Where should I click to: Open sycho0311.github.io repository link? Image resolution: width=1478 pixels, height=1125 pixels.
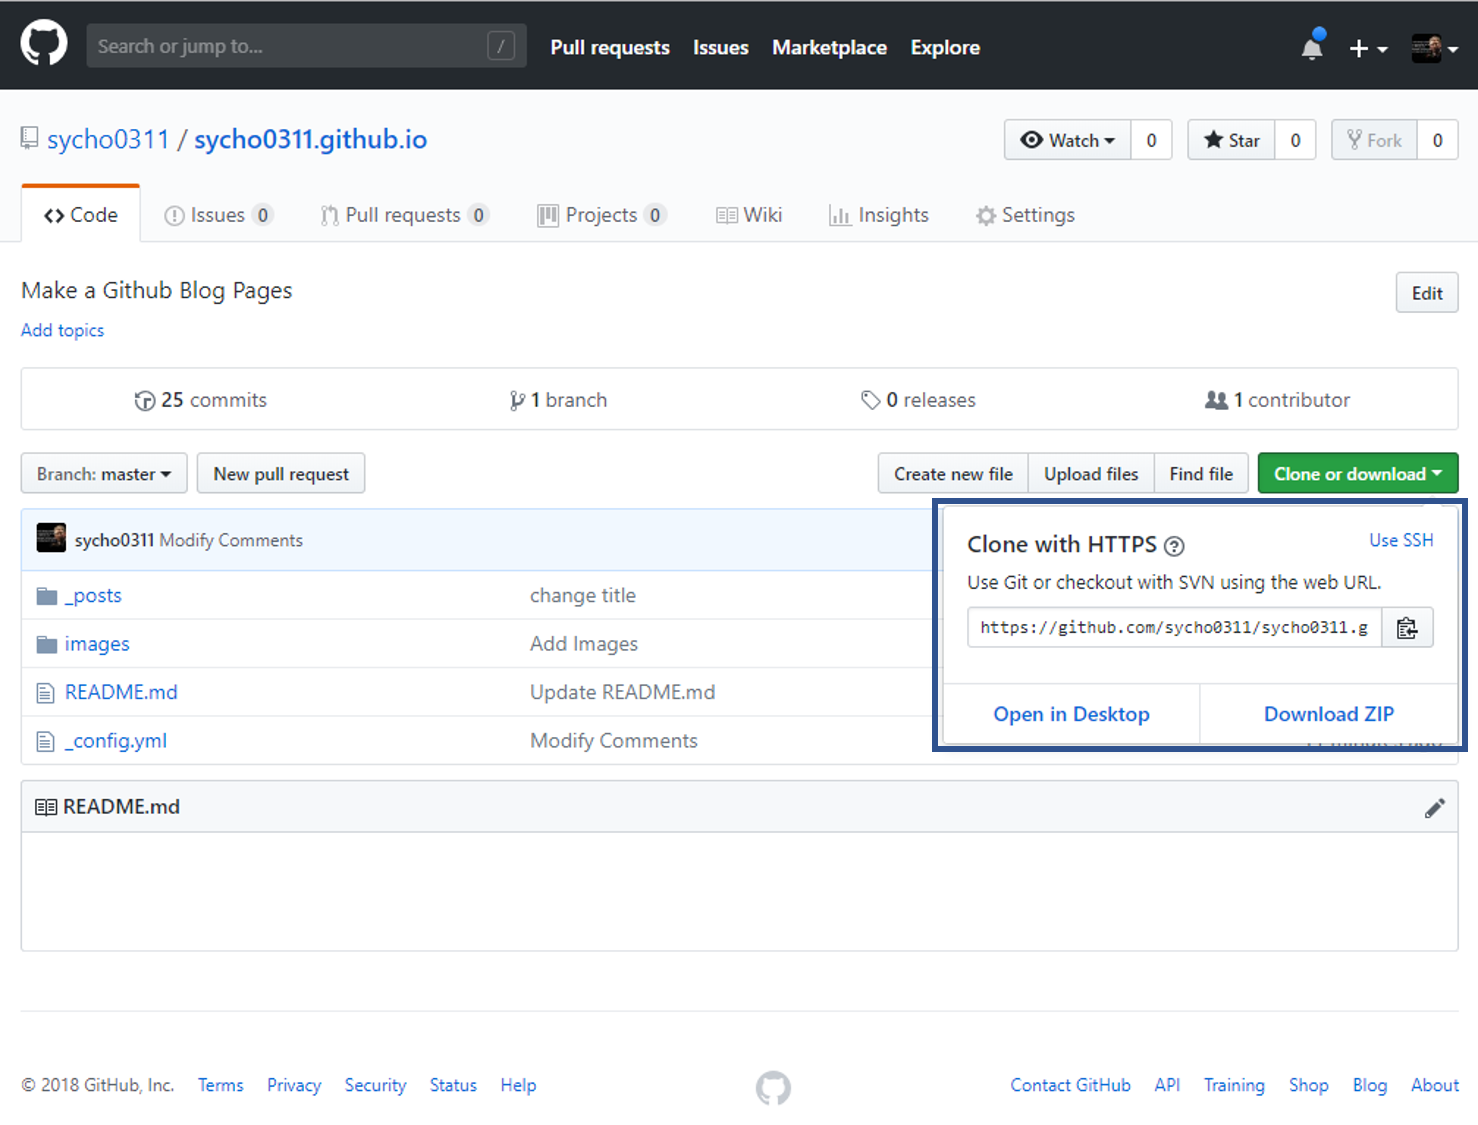point(310,139)
